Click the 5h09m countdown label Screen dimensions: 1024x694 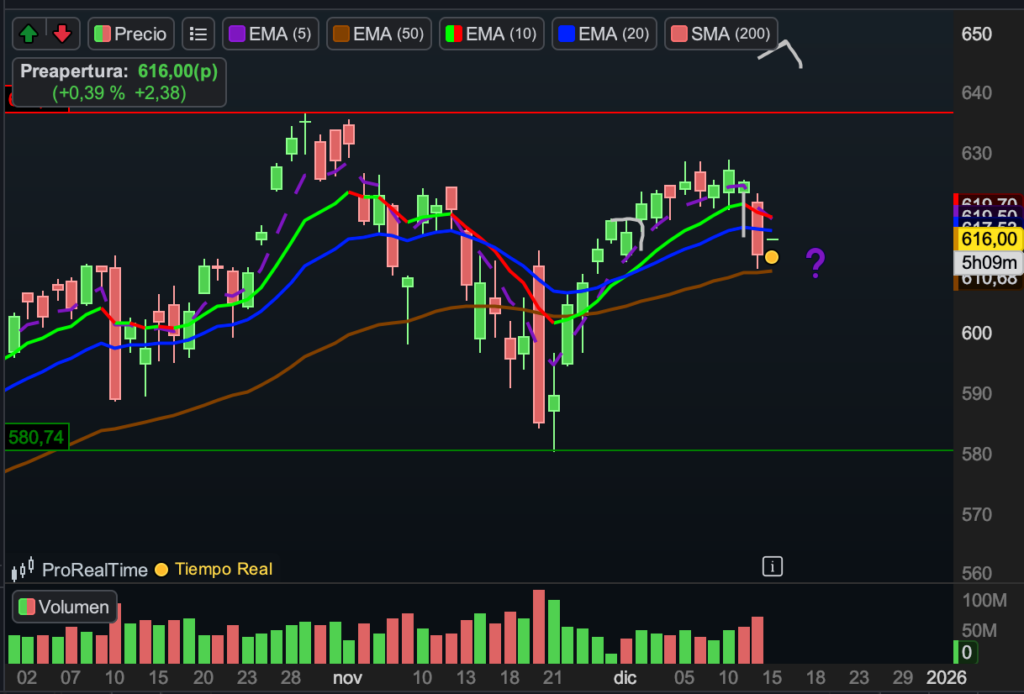click(x=988, y=261)
